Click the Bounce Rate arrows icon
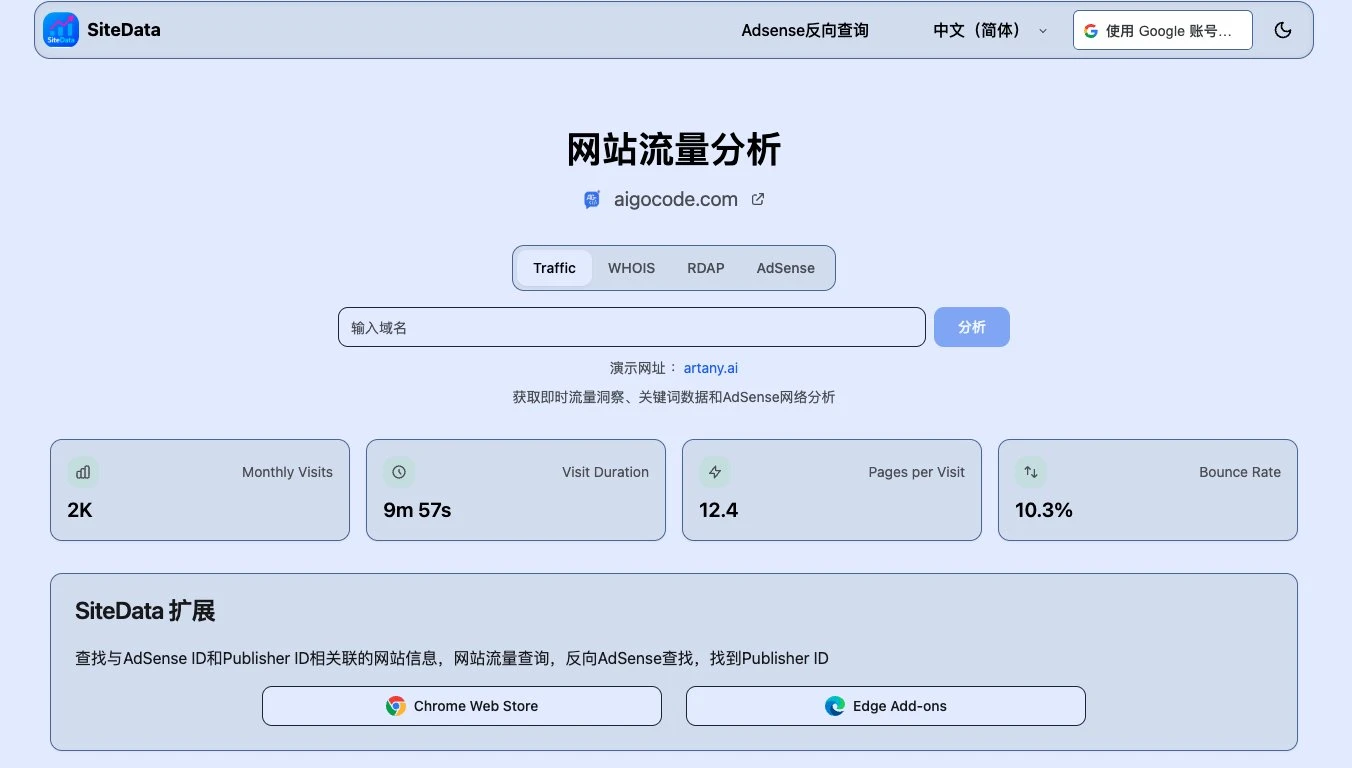Viewport: 1352px width, 768px height. [1030, 471]
